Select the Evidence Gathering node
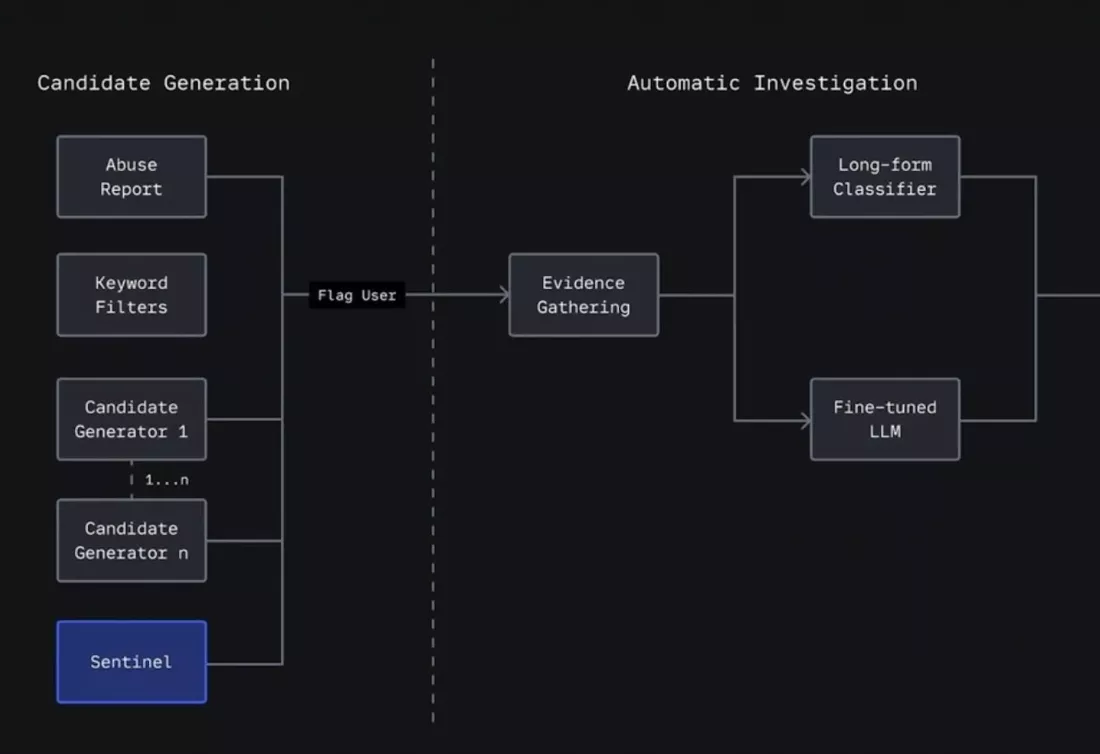The width and height of the screenshot is (1100, 754). click(583, 295)
